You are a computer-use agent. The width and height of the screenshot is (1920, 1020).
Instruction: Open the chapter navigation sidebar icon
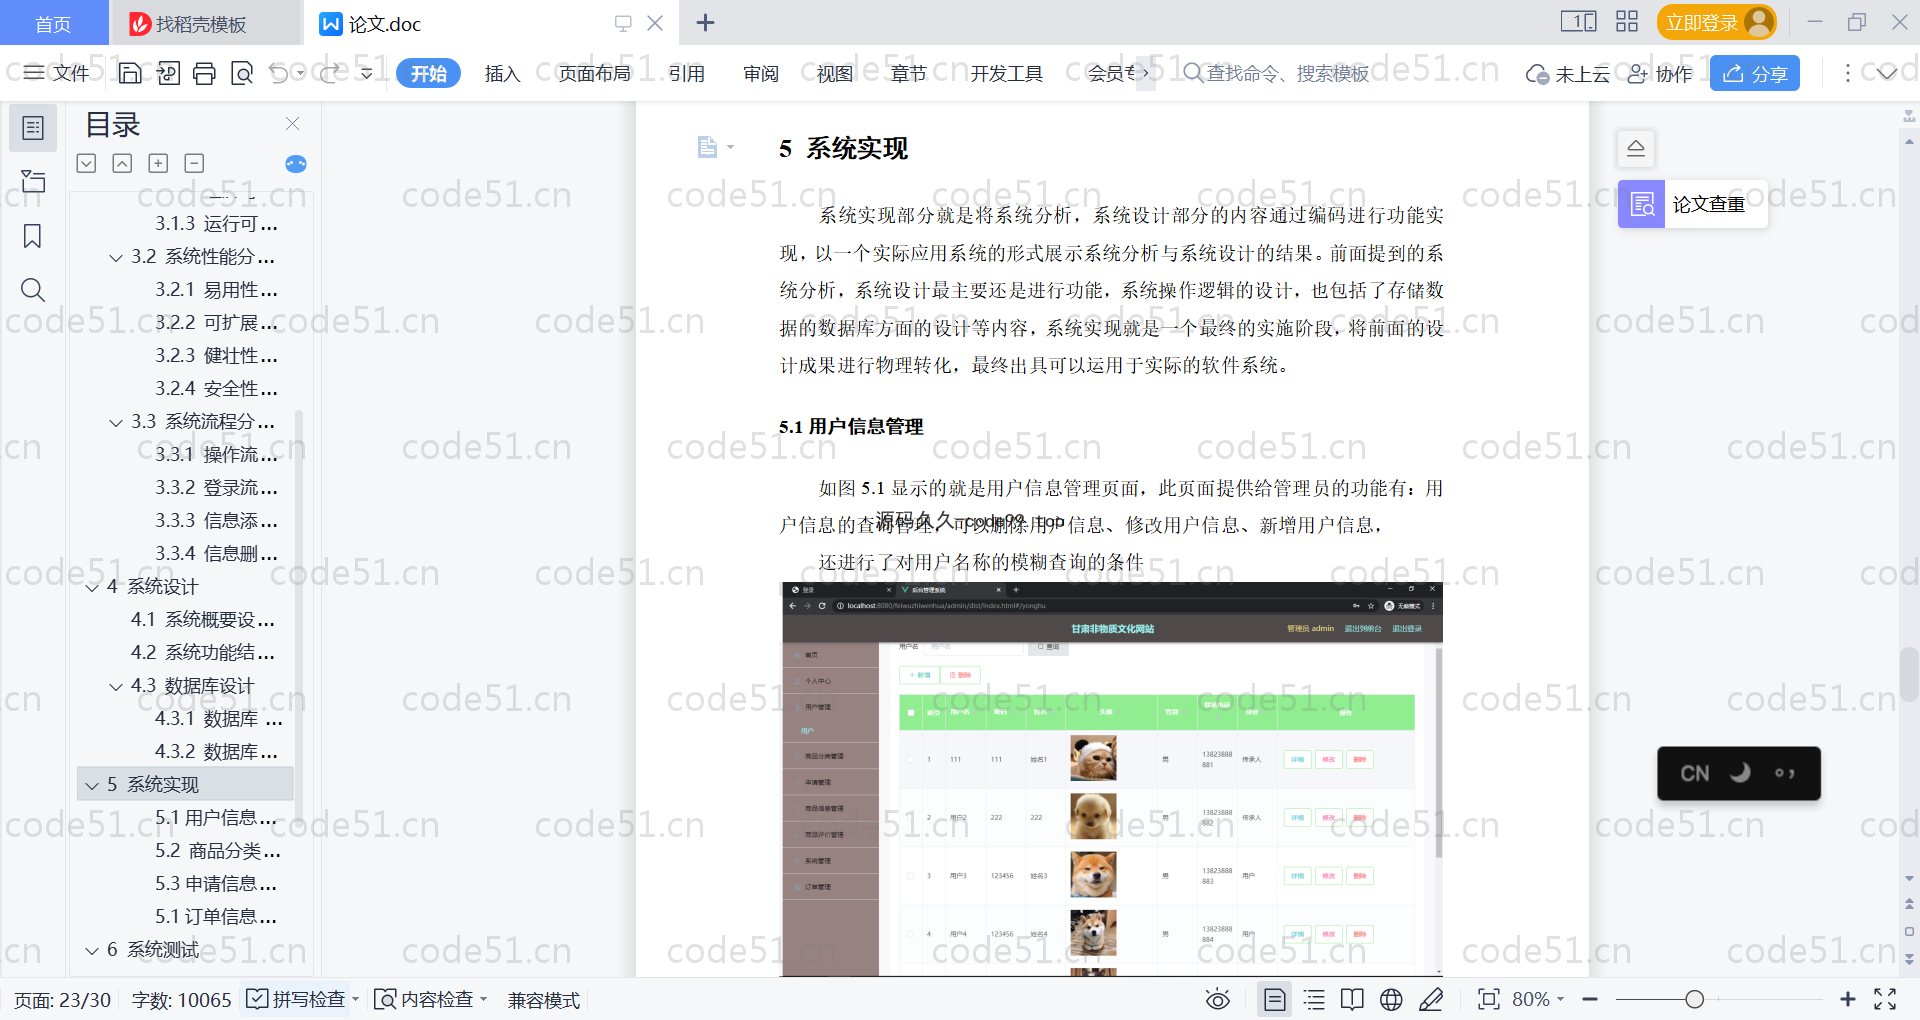(x=33, y=181)
